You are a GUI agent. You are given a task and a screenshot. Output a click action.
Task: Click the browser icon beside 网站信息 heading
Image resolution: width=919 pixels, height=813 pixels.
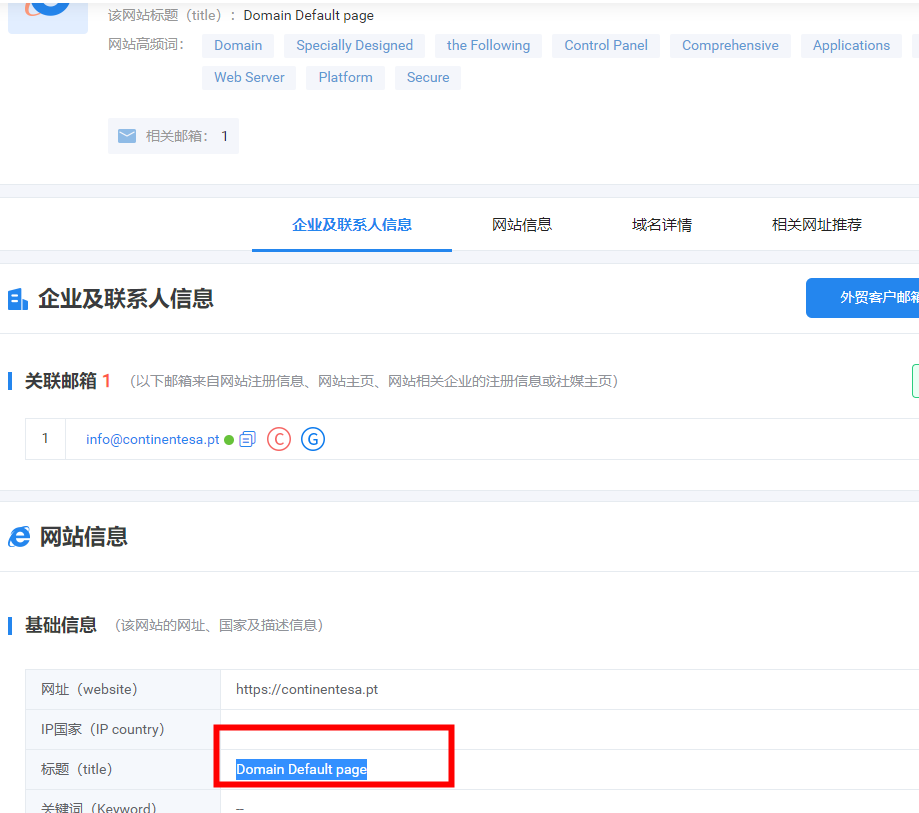pos(17,536)
